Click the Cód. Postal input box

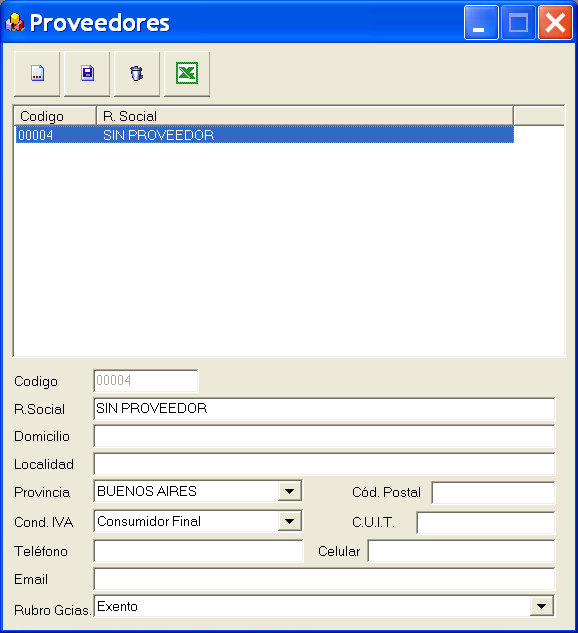click(493, 493)
